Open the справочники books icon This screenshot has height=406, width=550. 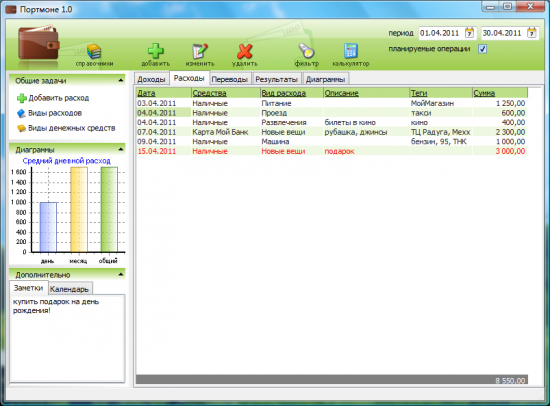click(94, 52)
